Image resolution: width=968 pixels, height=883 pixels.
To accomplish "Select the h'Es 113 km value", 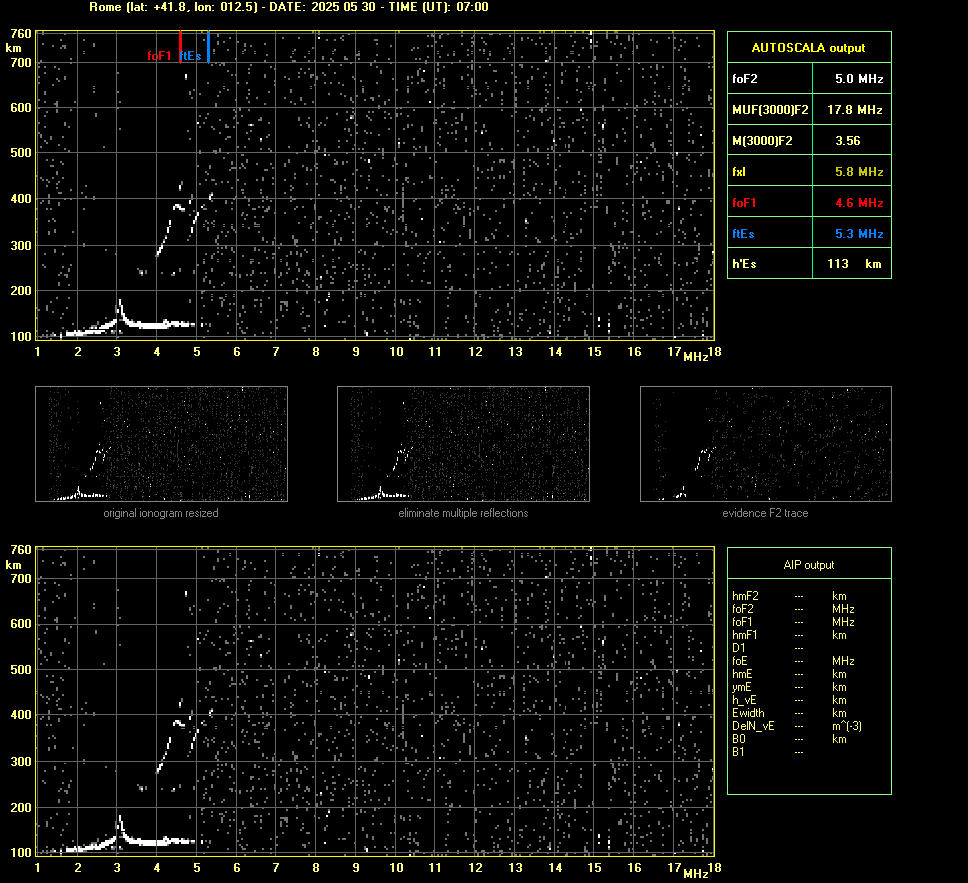I will click(x=854, y=264).
